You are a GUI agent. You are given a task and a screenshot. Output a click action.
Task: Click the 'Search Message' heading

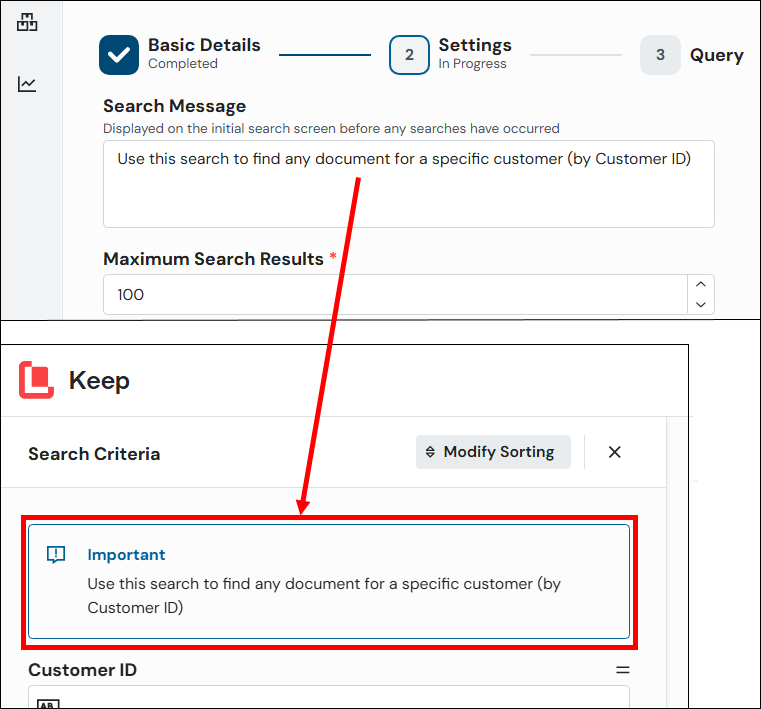click(x=175, y=106)
